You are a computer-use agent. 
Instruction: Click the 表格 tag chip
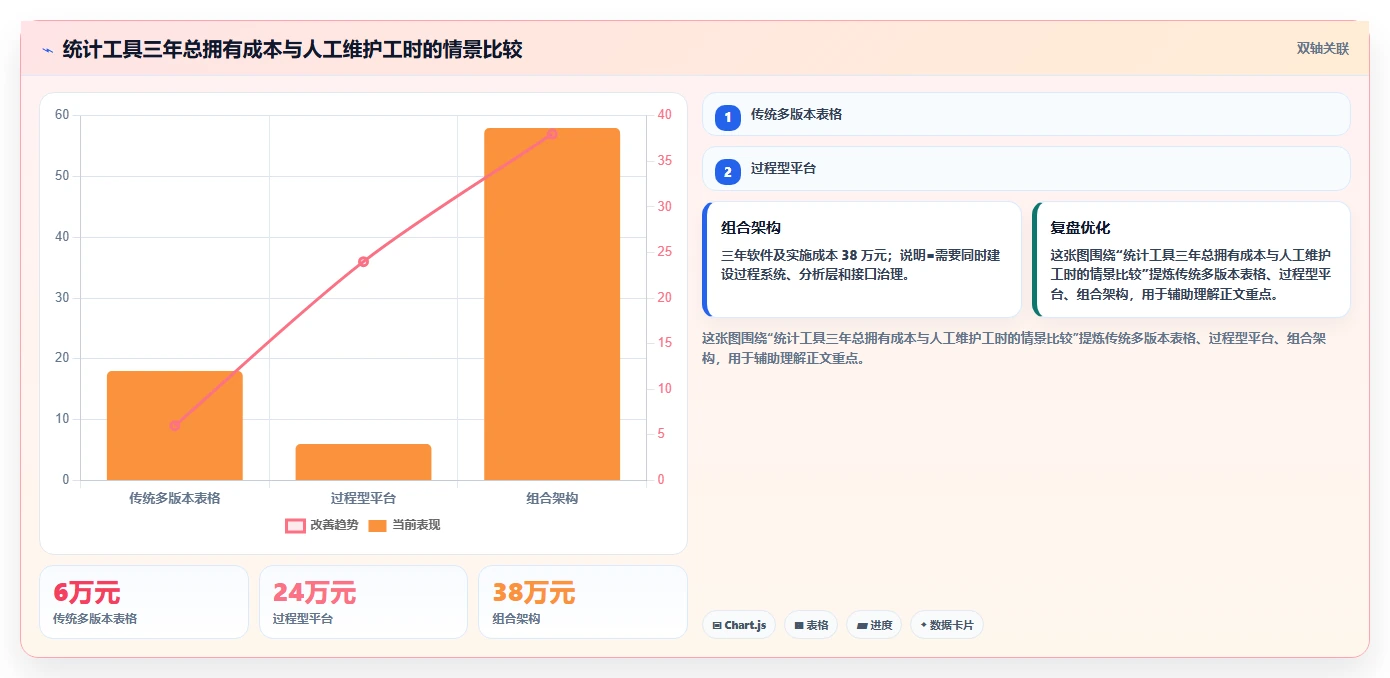pyautogui.click(x=811, y=625)
